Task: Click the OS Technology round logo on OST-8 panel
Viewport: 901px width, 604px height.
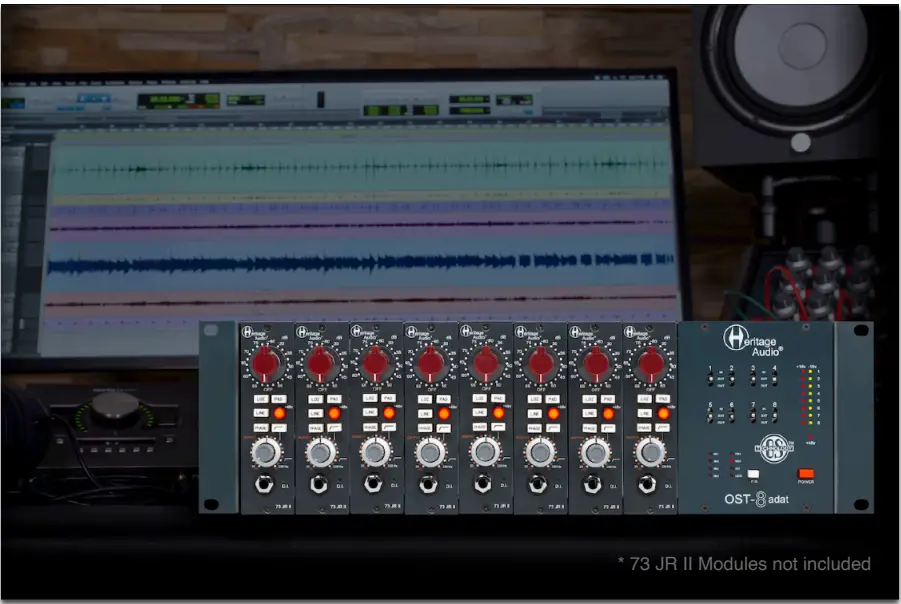Action: coord(773,449)
